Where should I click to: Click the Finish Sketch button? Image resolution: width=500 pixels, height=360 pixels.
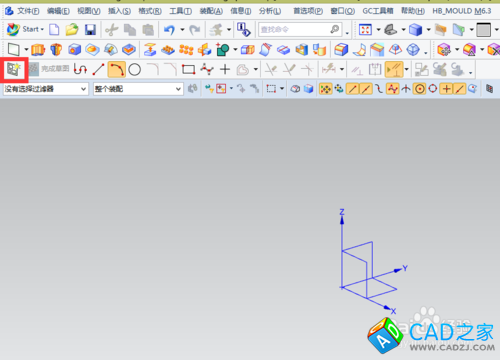point(49,69)
